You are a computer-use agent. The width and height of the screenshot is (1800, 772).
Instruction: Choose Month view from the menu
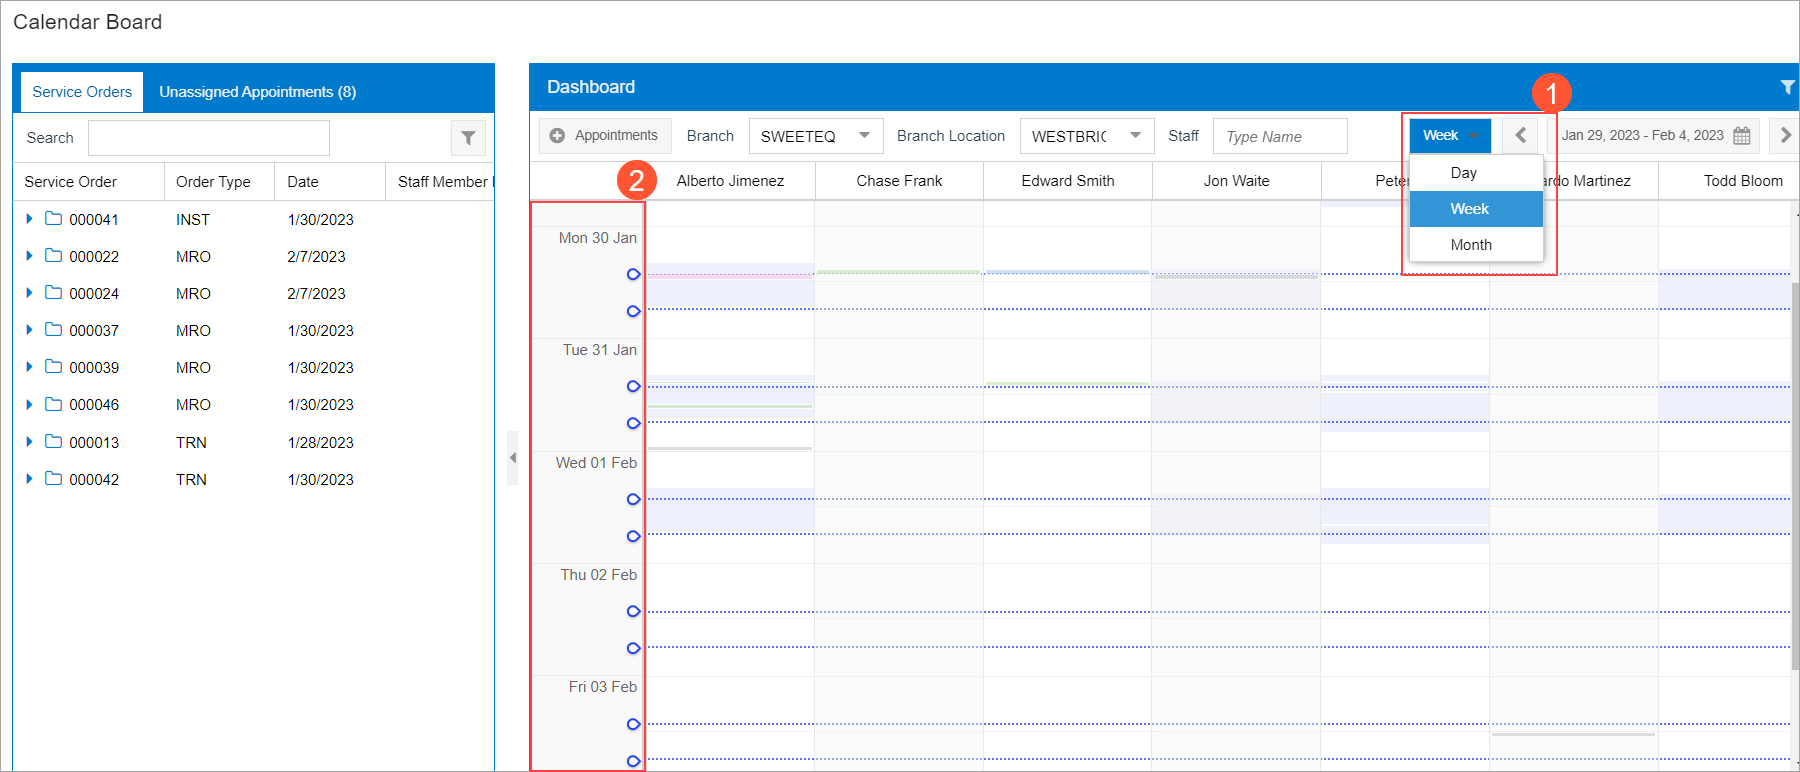pyautogui.click(x=1471, y=245)
